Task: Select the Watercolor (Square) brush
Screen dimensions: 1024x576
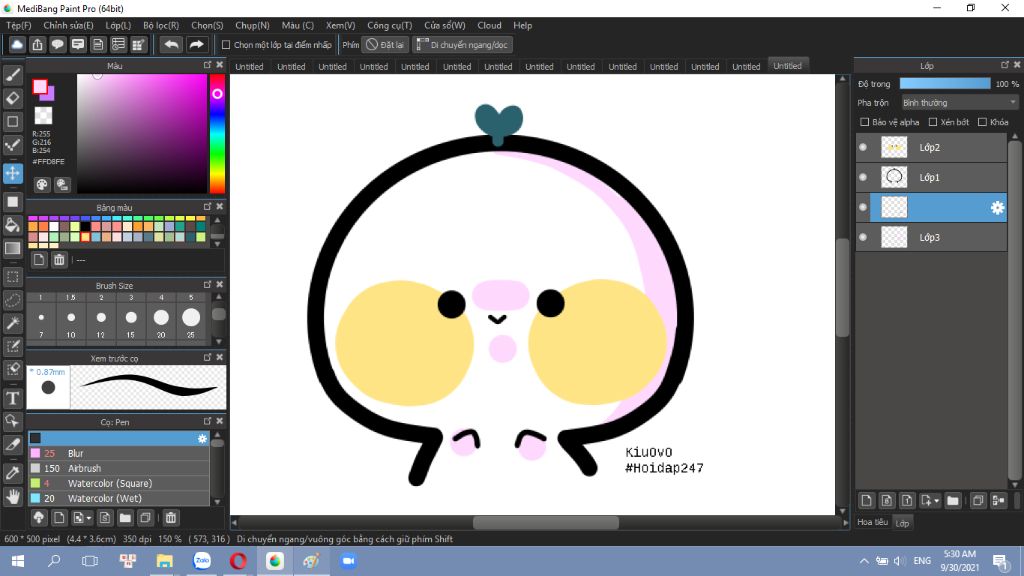Action: pyautogui.click(x=118, y=483)
